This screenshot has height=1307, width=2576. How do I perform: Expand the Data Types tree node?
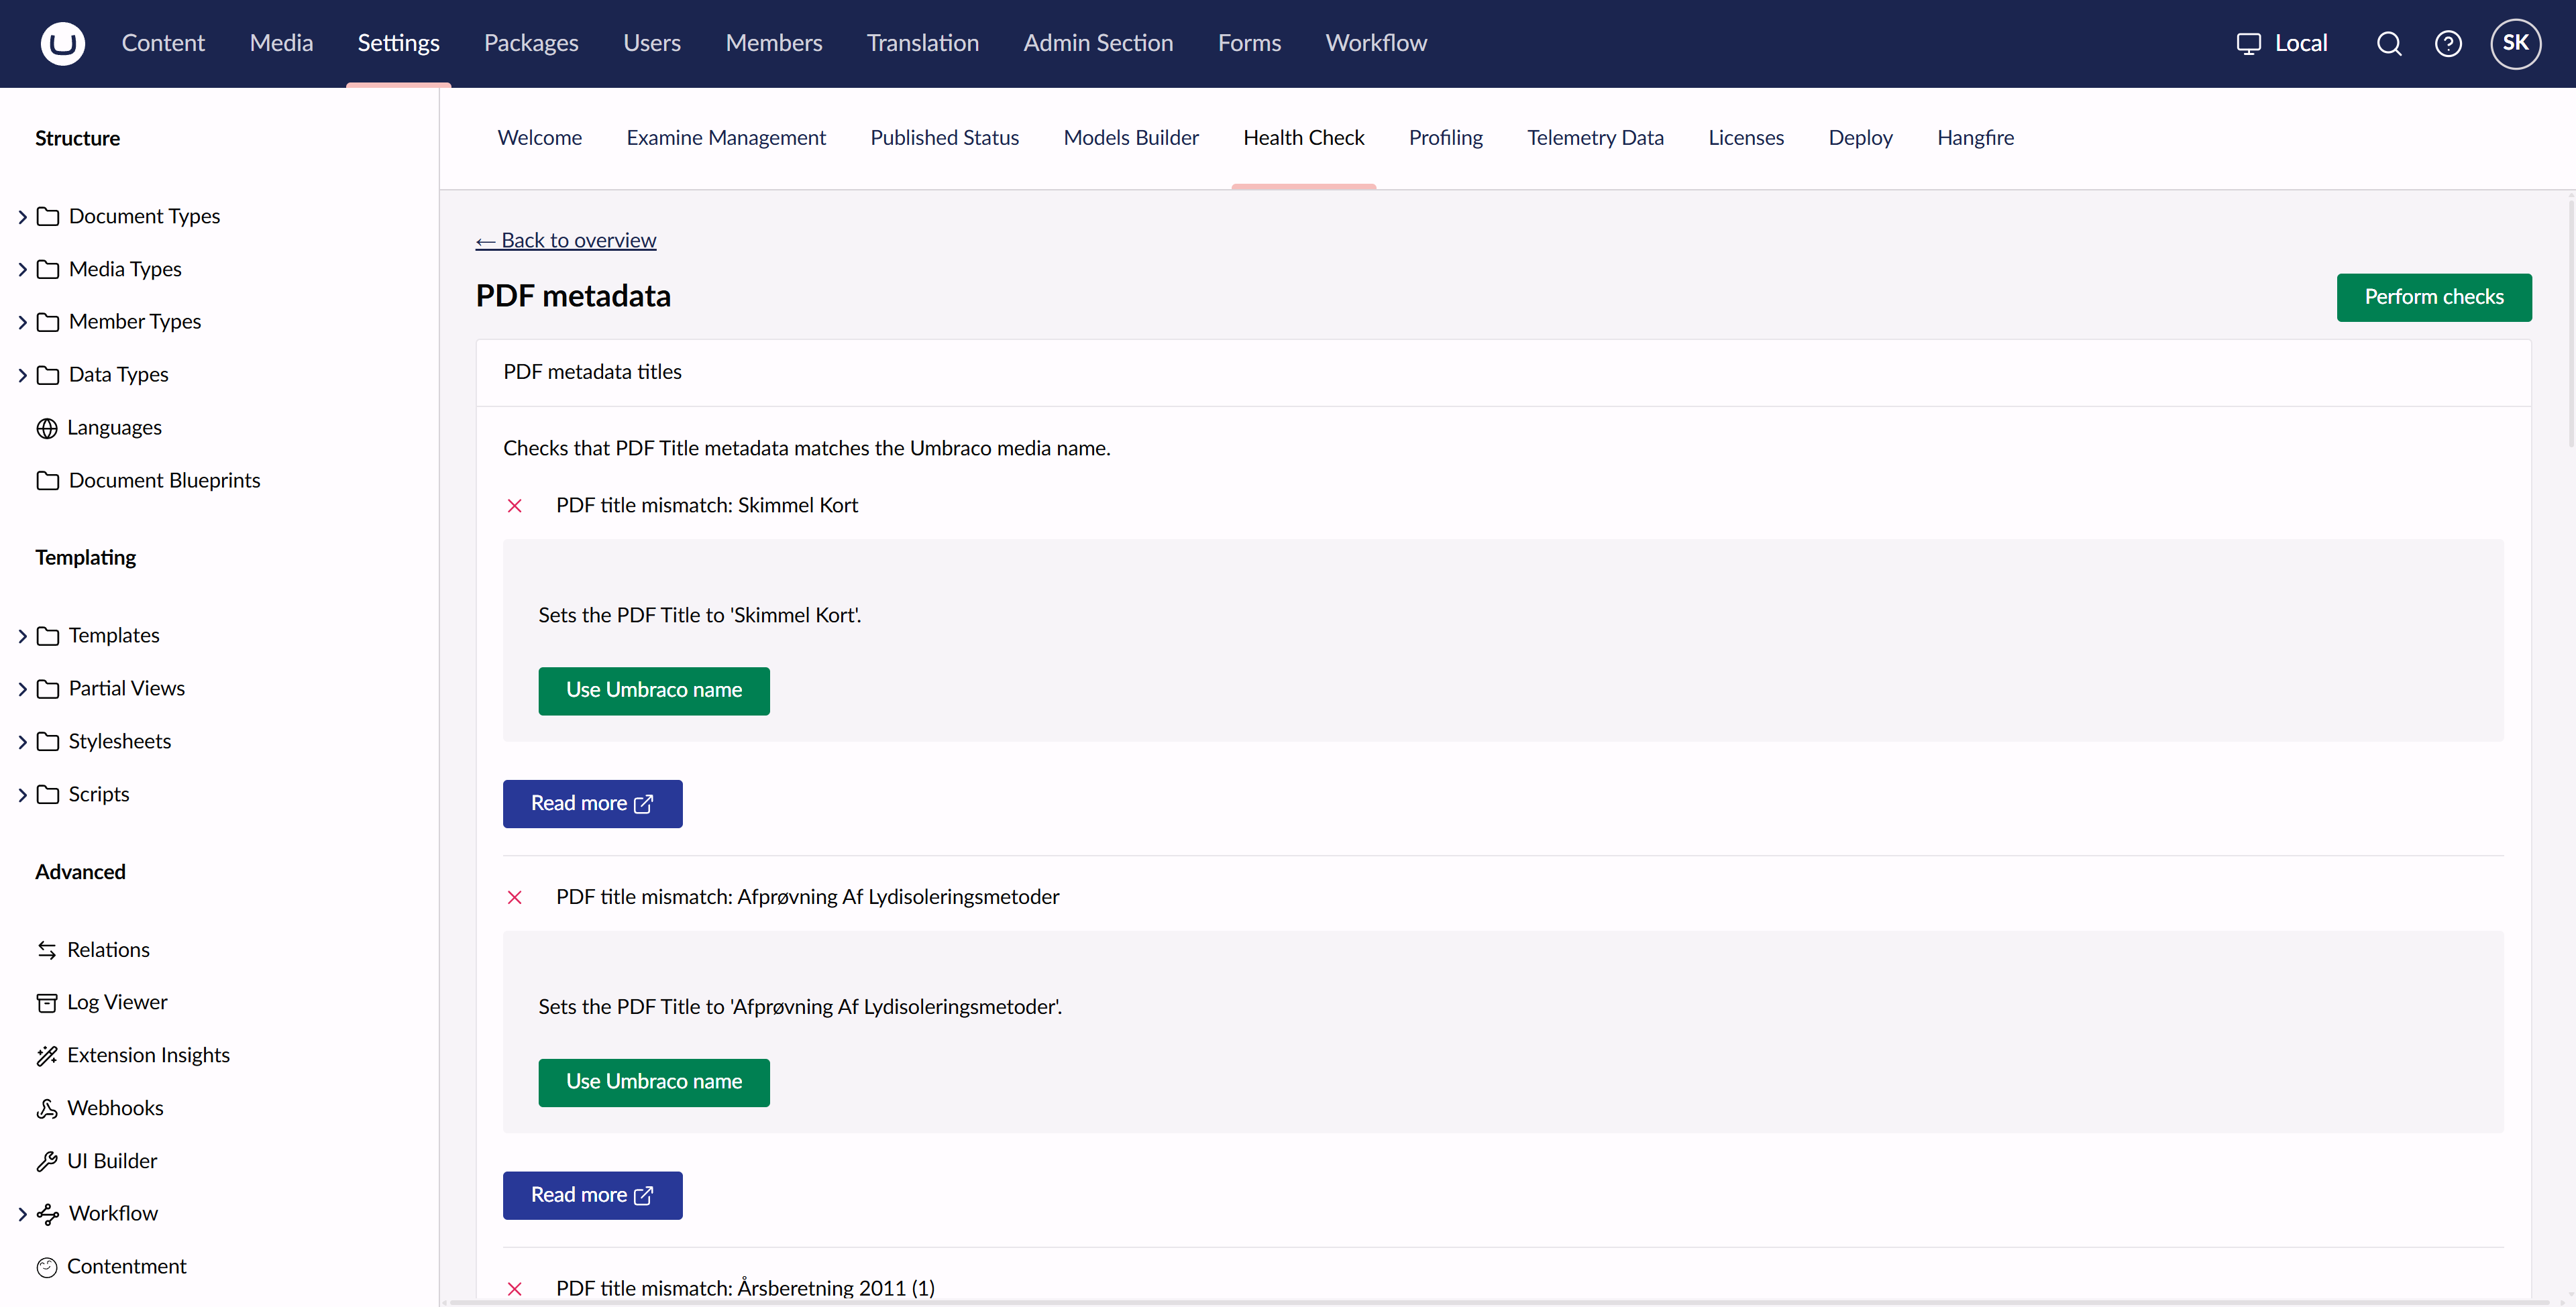coord(22,375)
